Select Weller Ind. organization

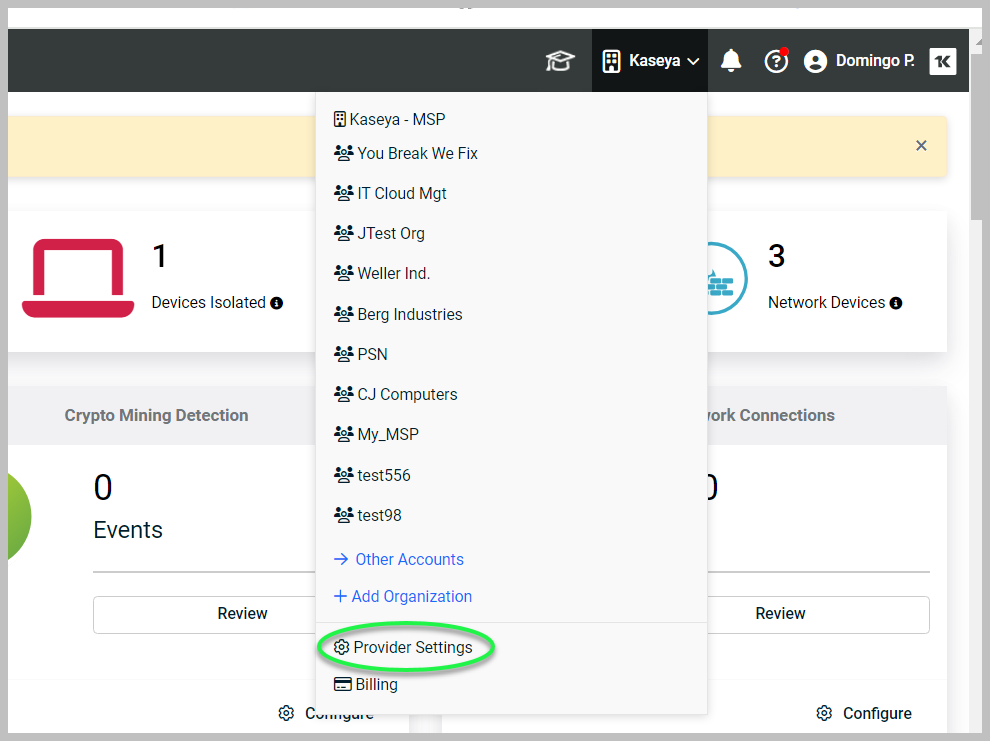(382, 273)
